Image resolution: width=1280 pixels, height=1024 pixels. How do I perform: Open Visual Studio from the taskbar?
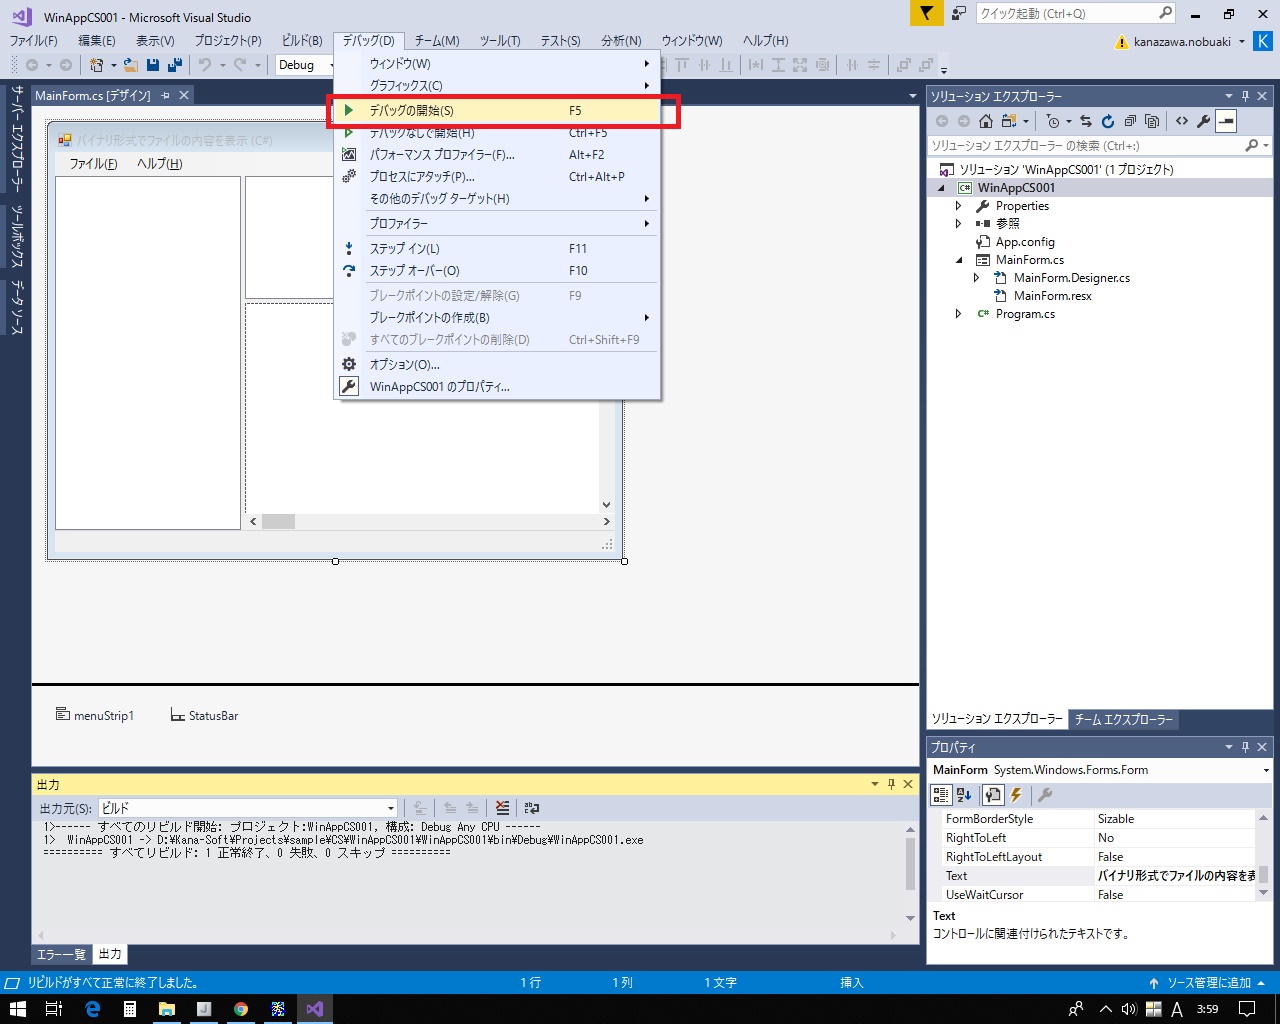315,1009
